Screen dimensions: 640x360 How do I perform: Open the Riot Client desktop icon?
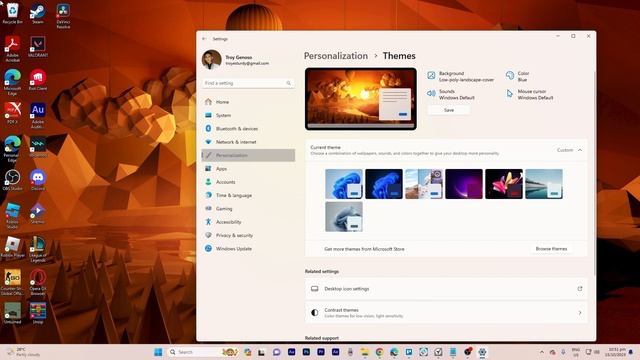click(x=38, y=80)
